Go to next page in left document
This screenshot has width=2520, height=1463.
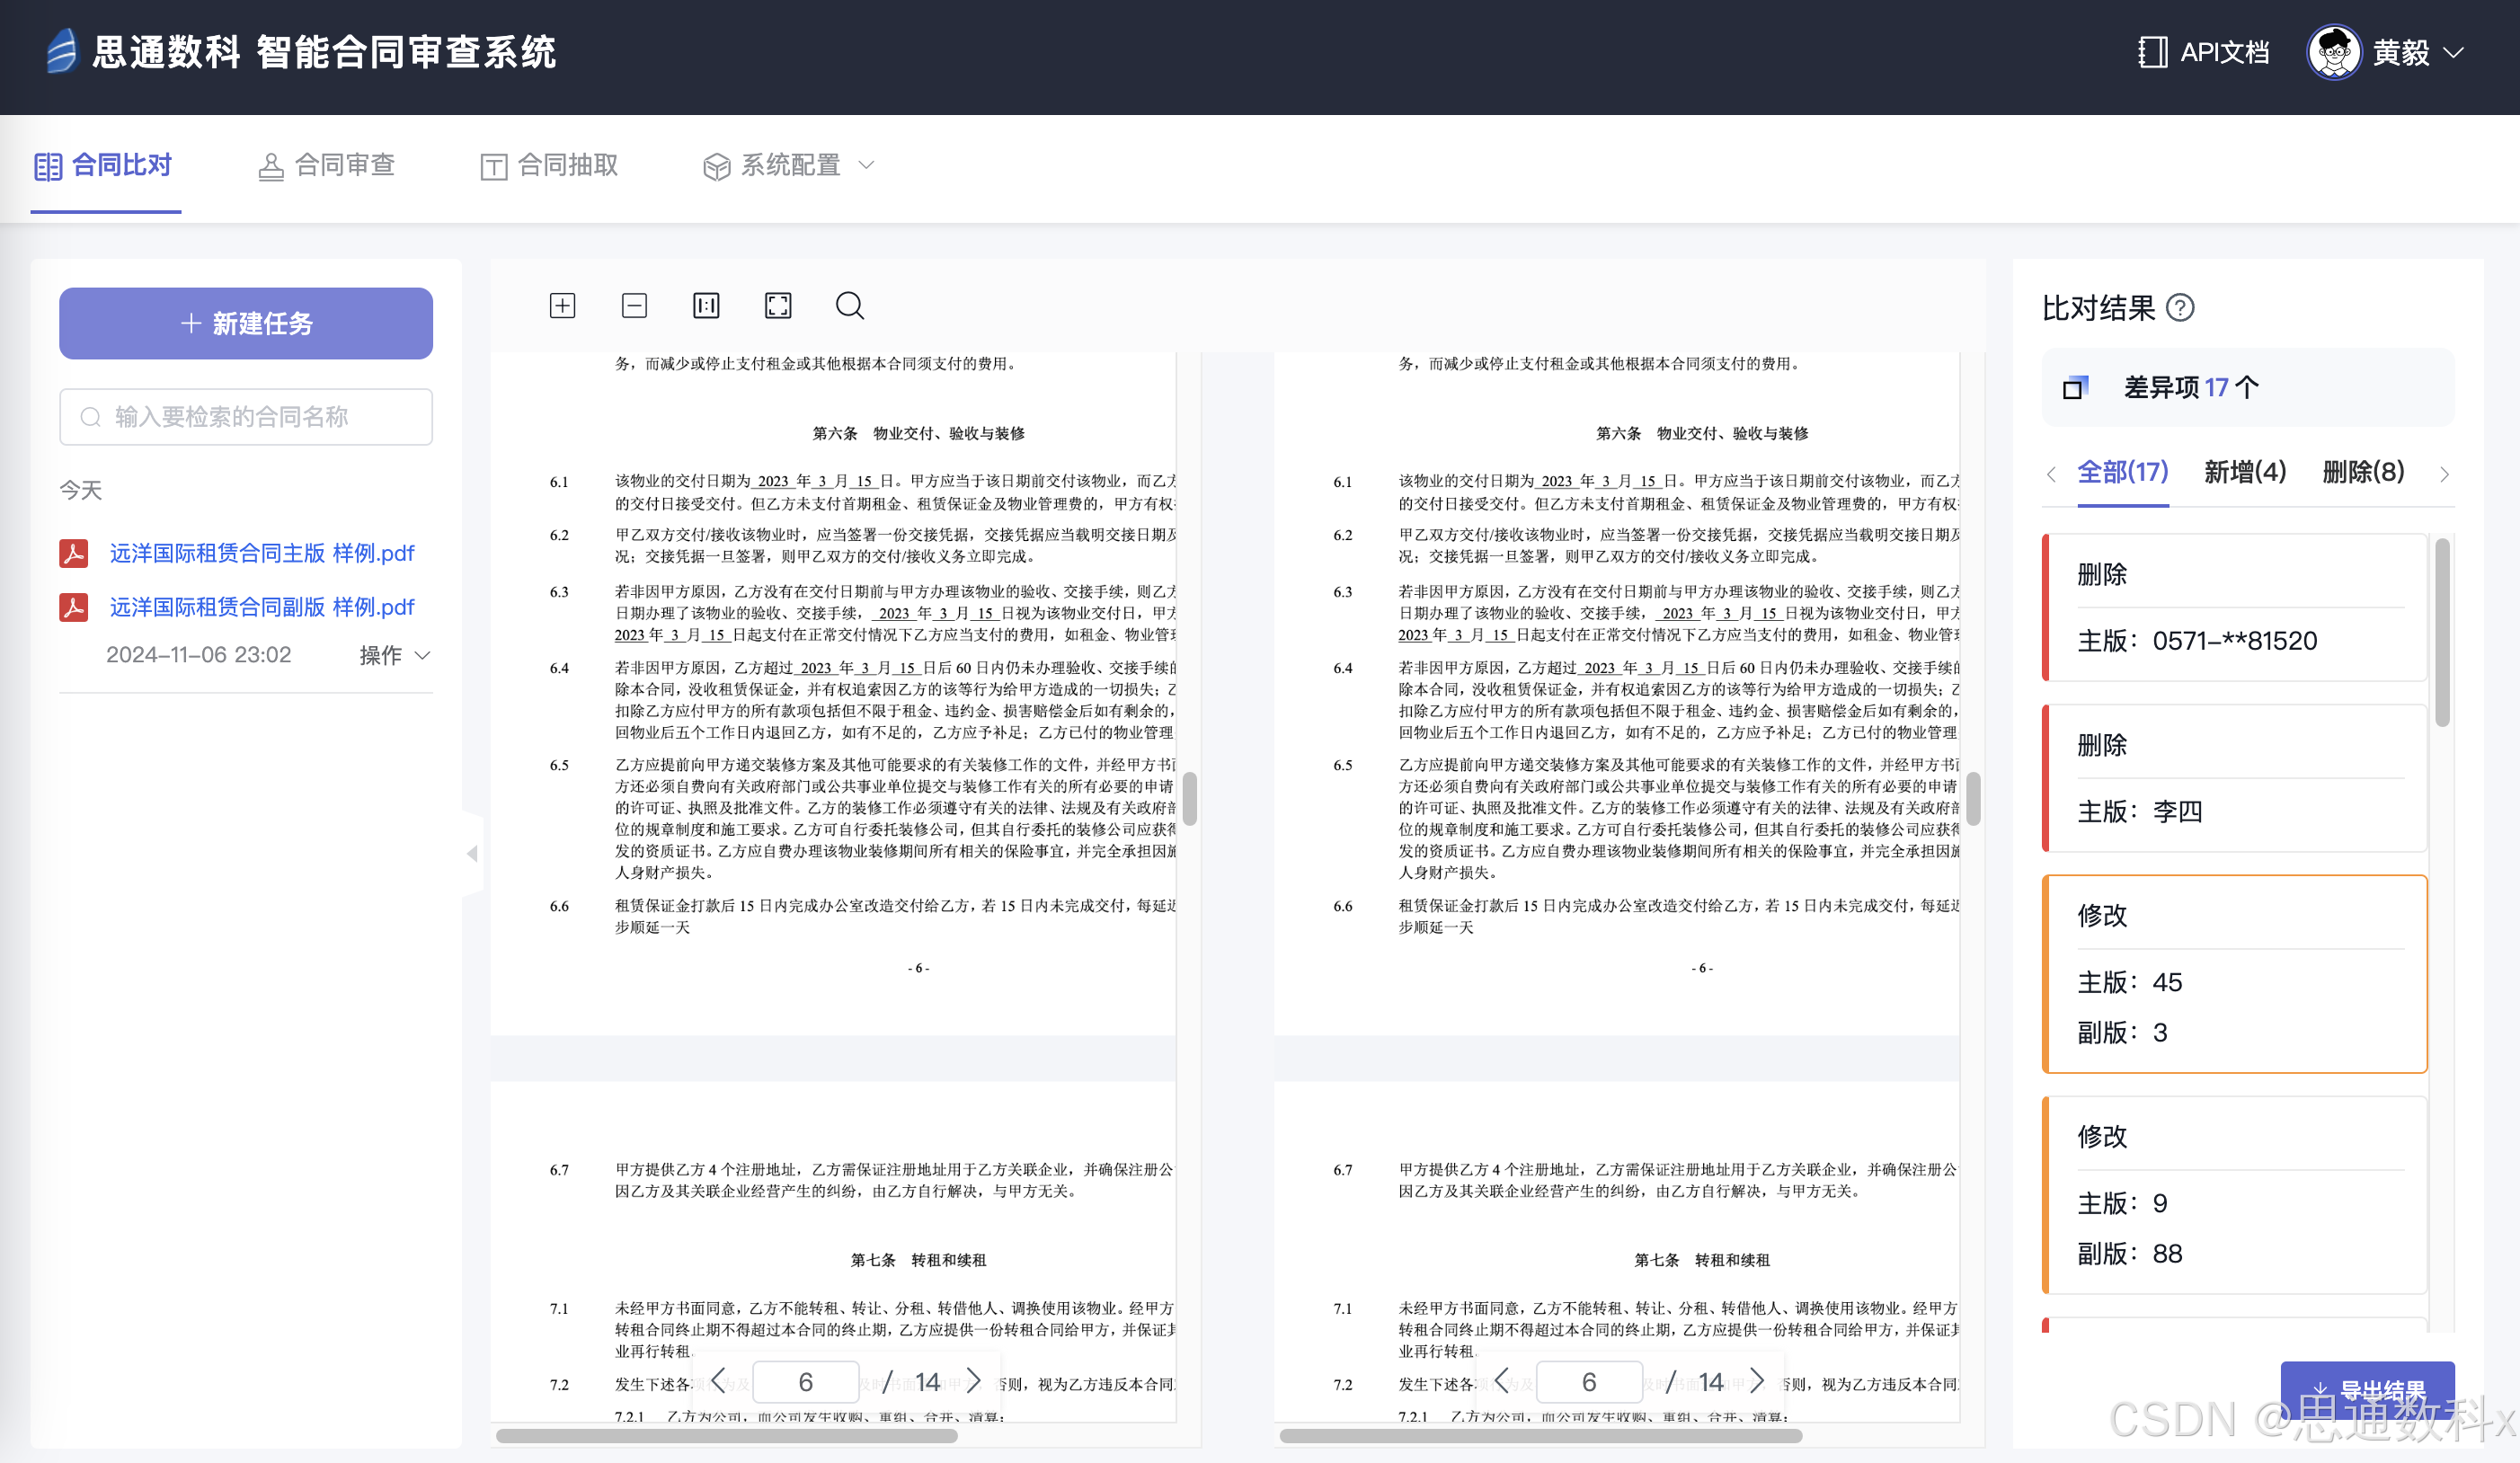973,1381
